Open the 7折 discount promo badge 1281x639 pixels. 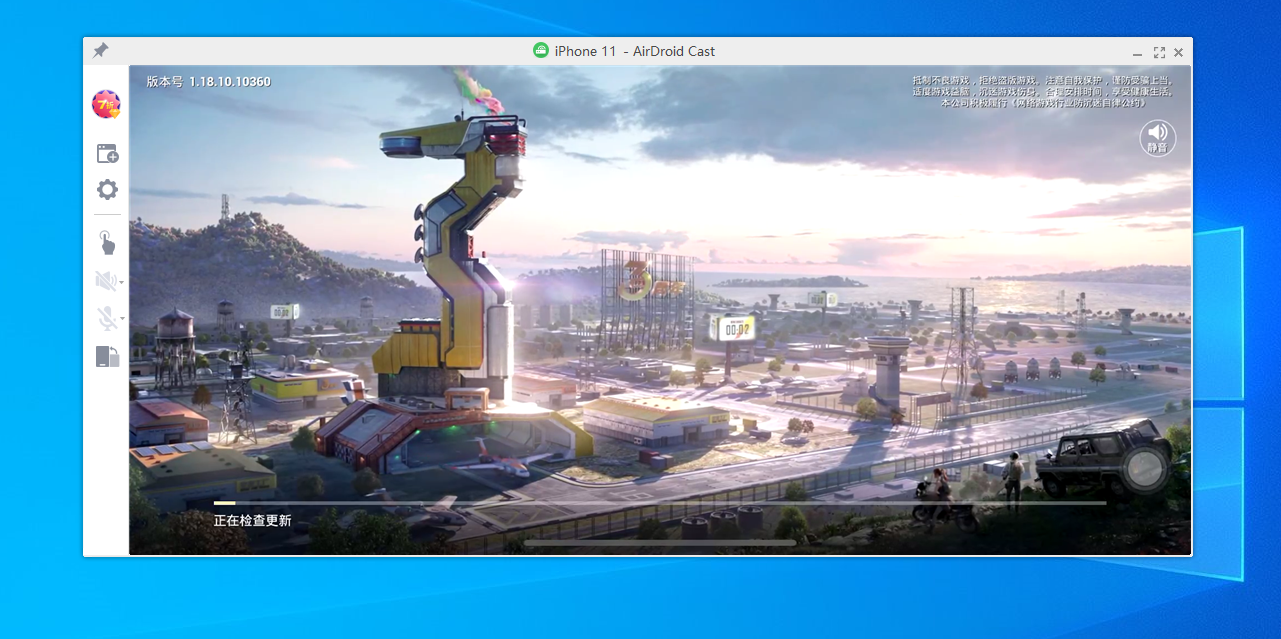106,104
